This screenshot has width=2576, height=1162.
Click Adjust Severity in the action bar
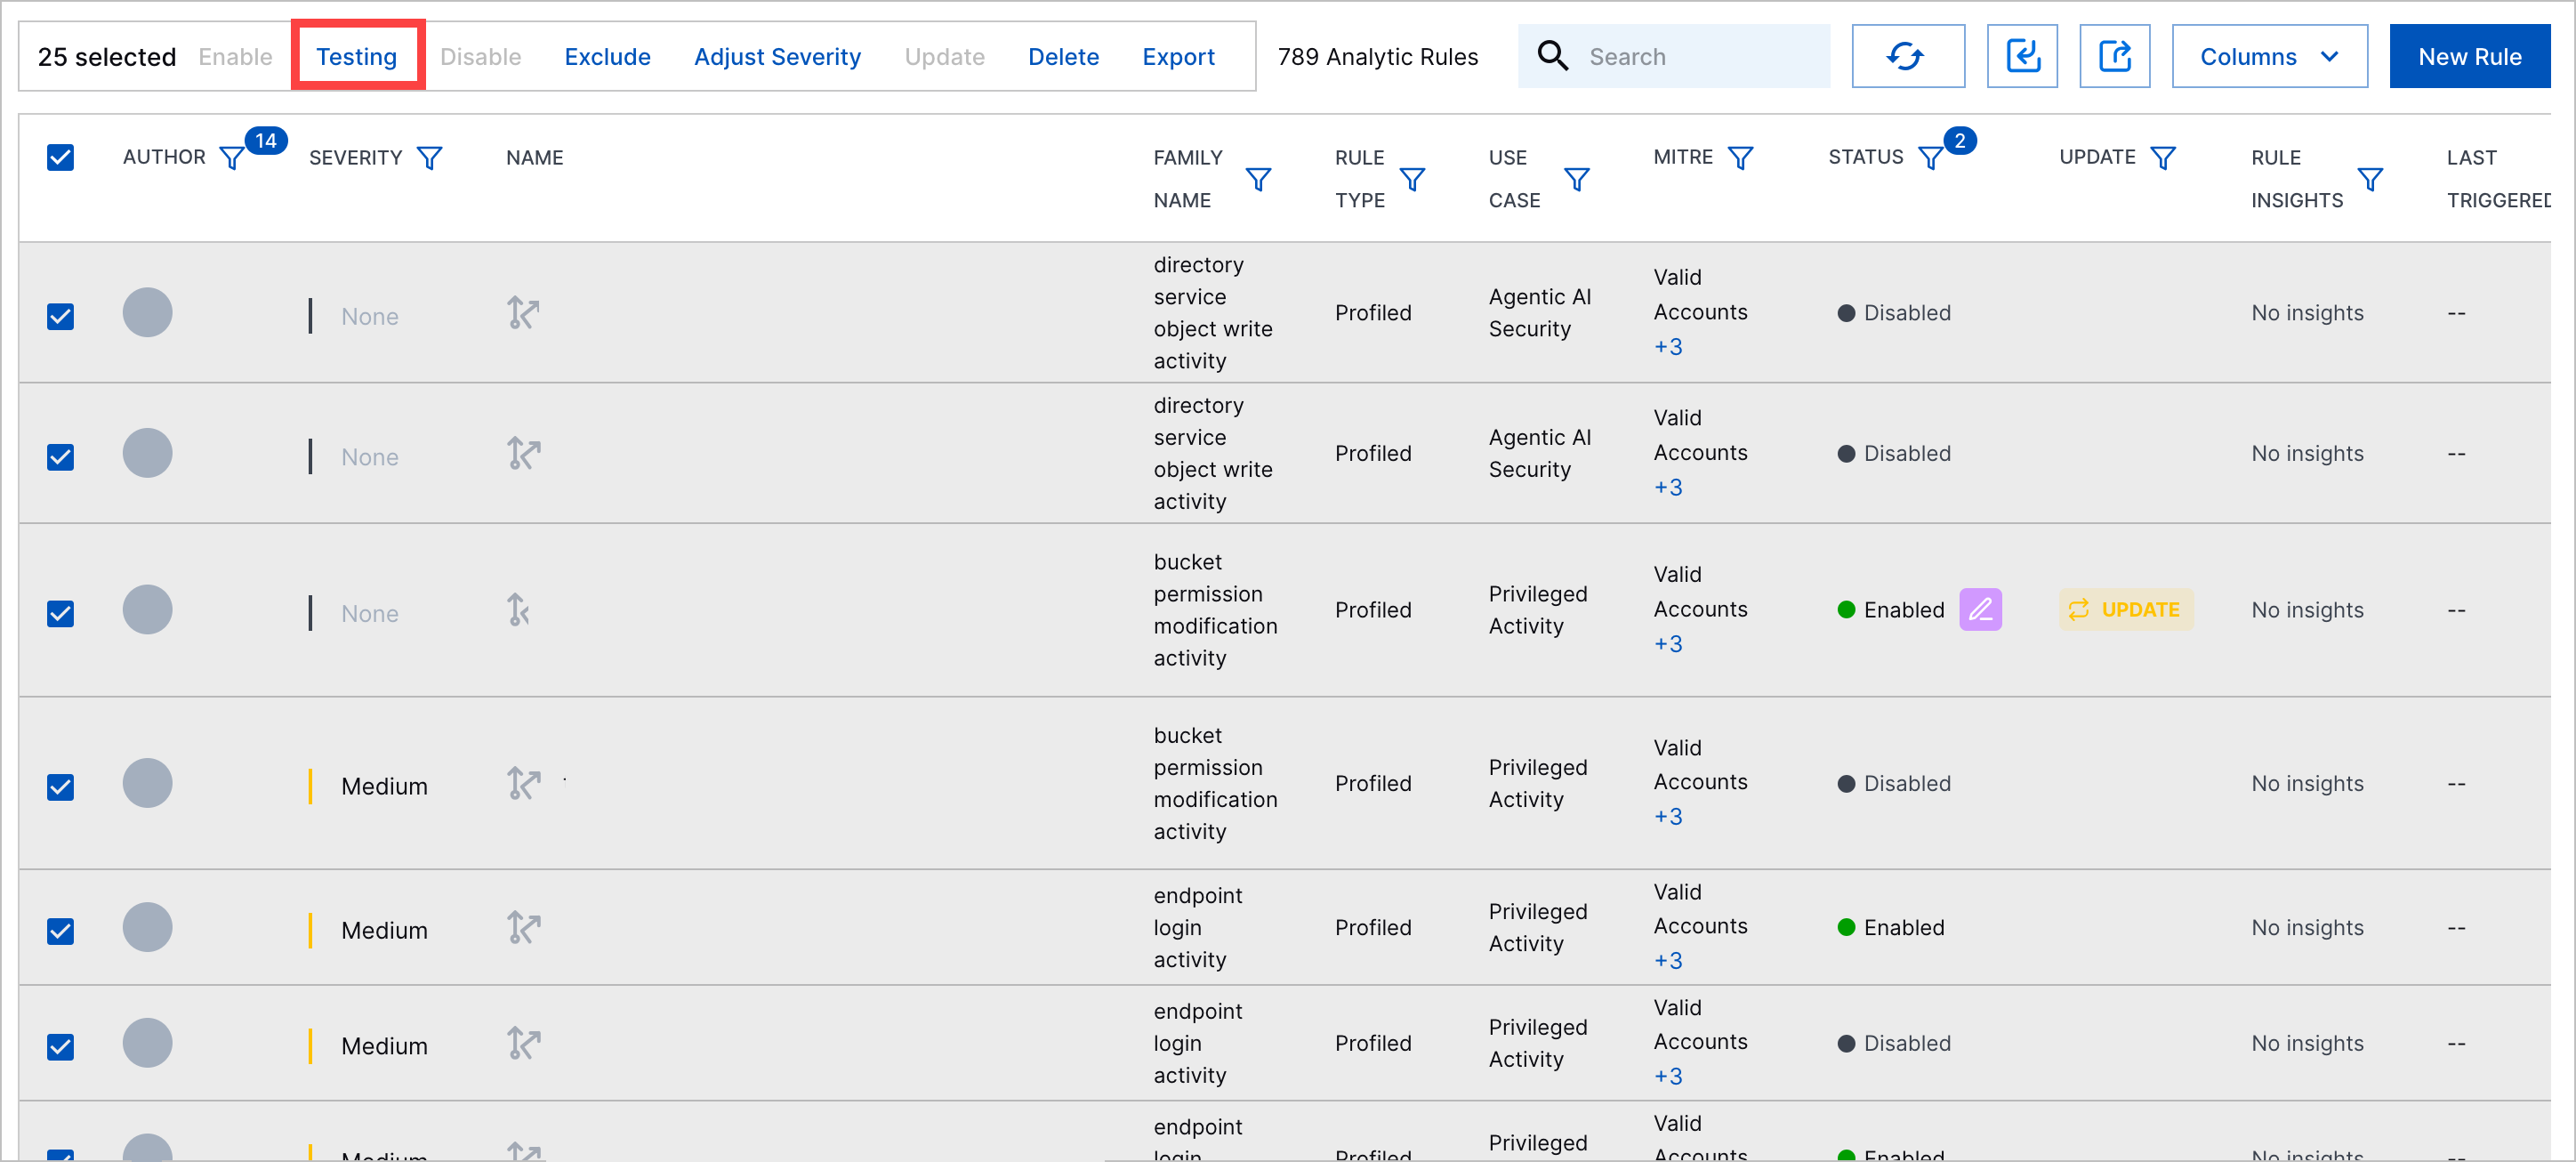click(x=778, y=56)
